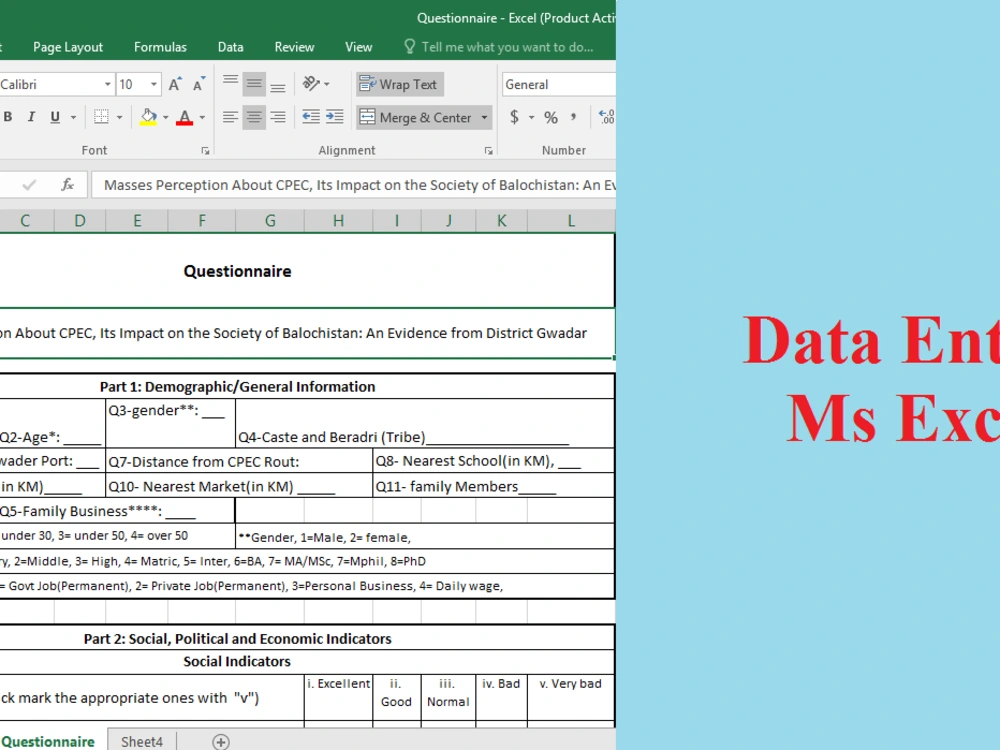Image resolution: width=1000 pixels, height=750 pixels.
Task: Open the General number format dropdown
Action: point(559,84)
